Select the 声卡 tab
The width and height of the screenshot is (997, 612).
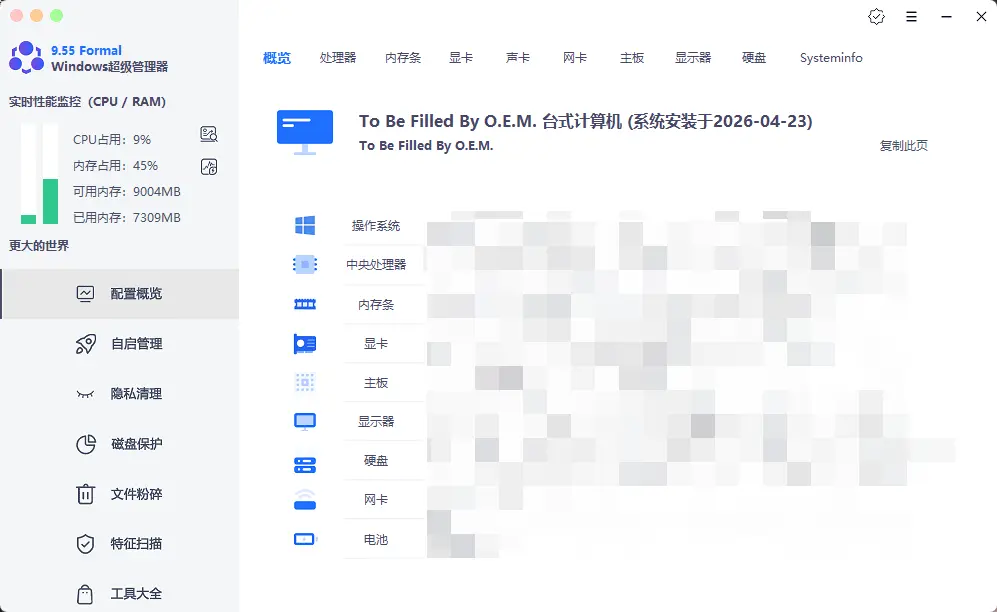pyautogui.click(x=518, y=58)
